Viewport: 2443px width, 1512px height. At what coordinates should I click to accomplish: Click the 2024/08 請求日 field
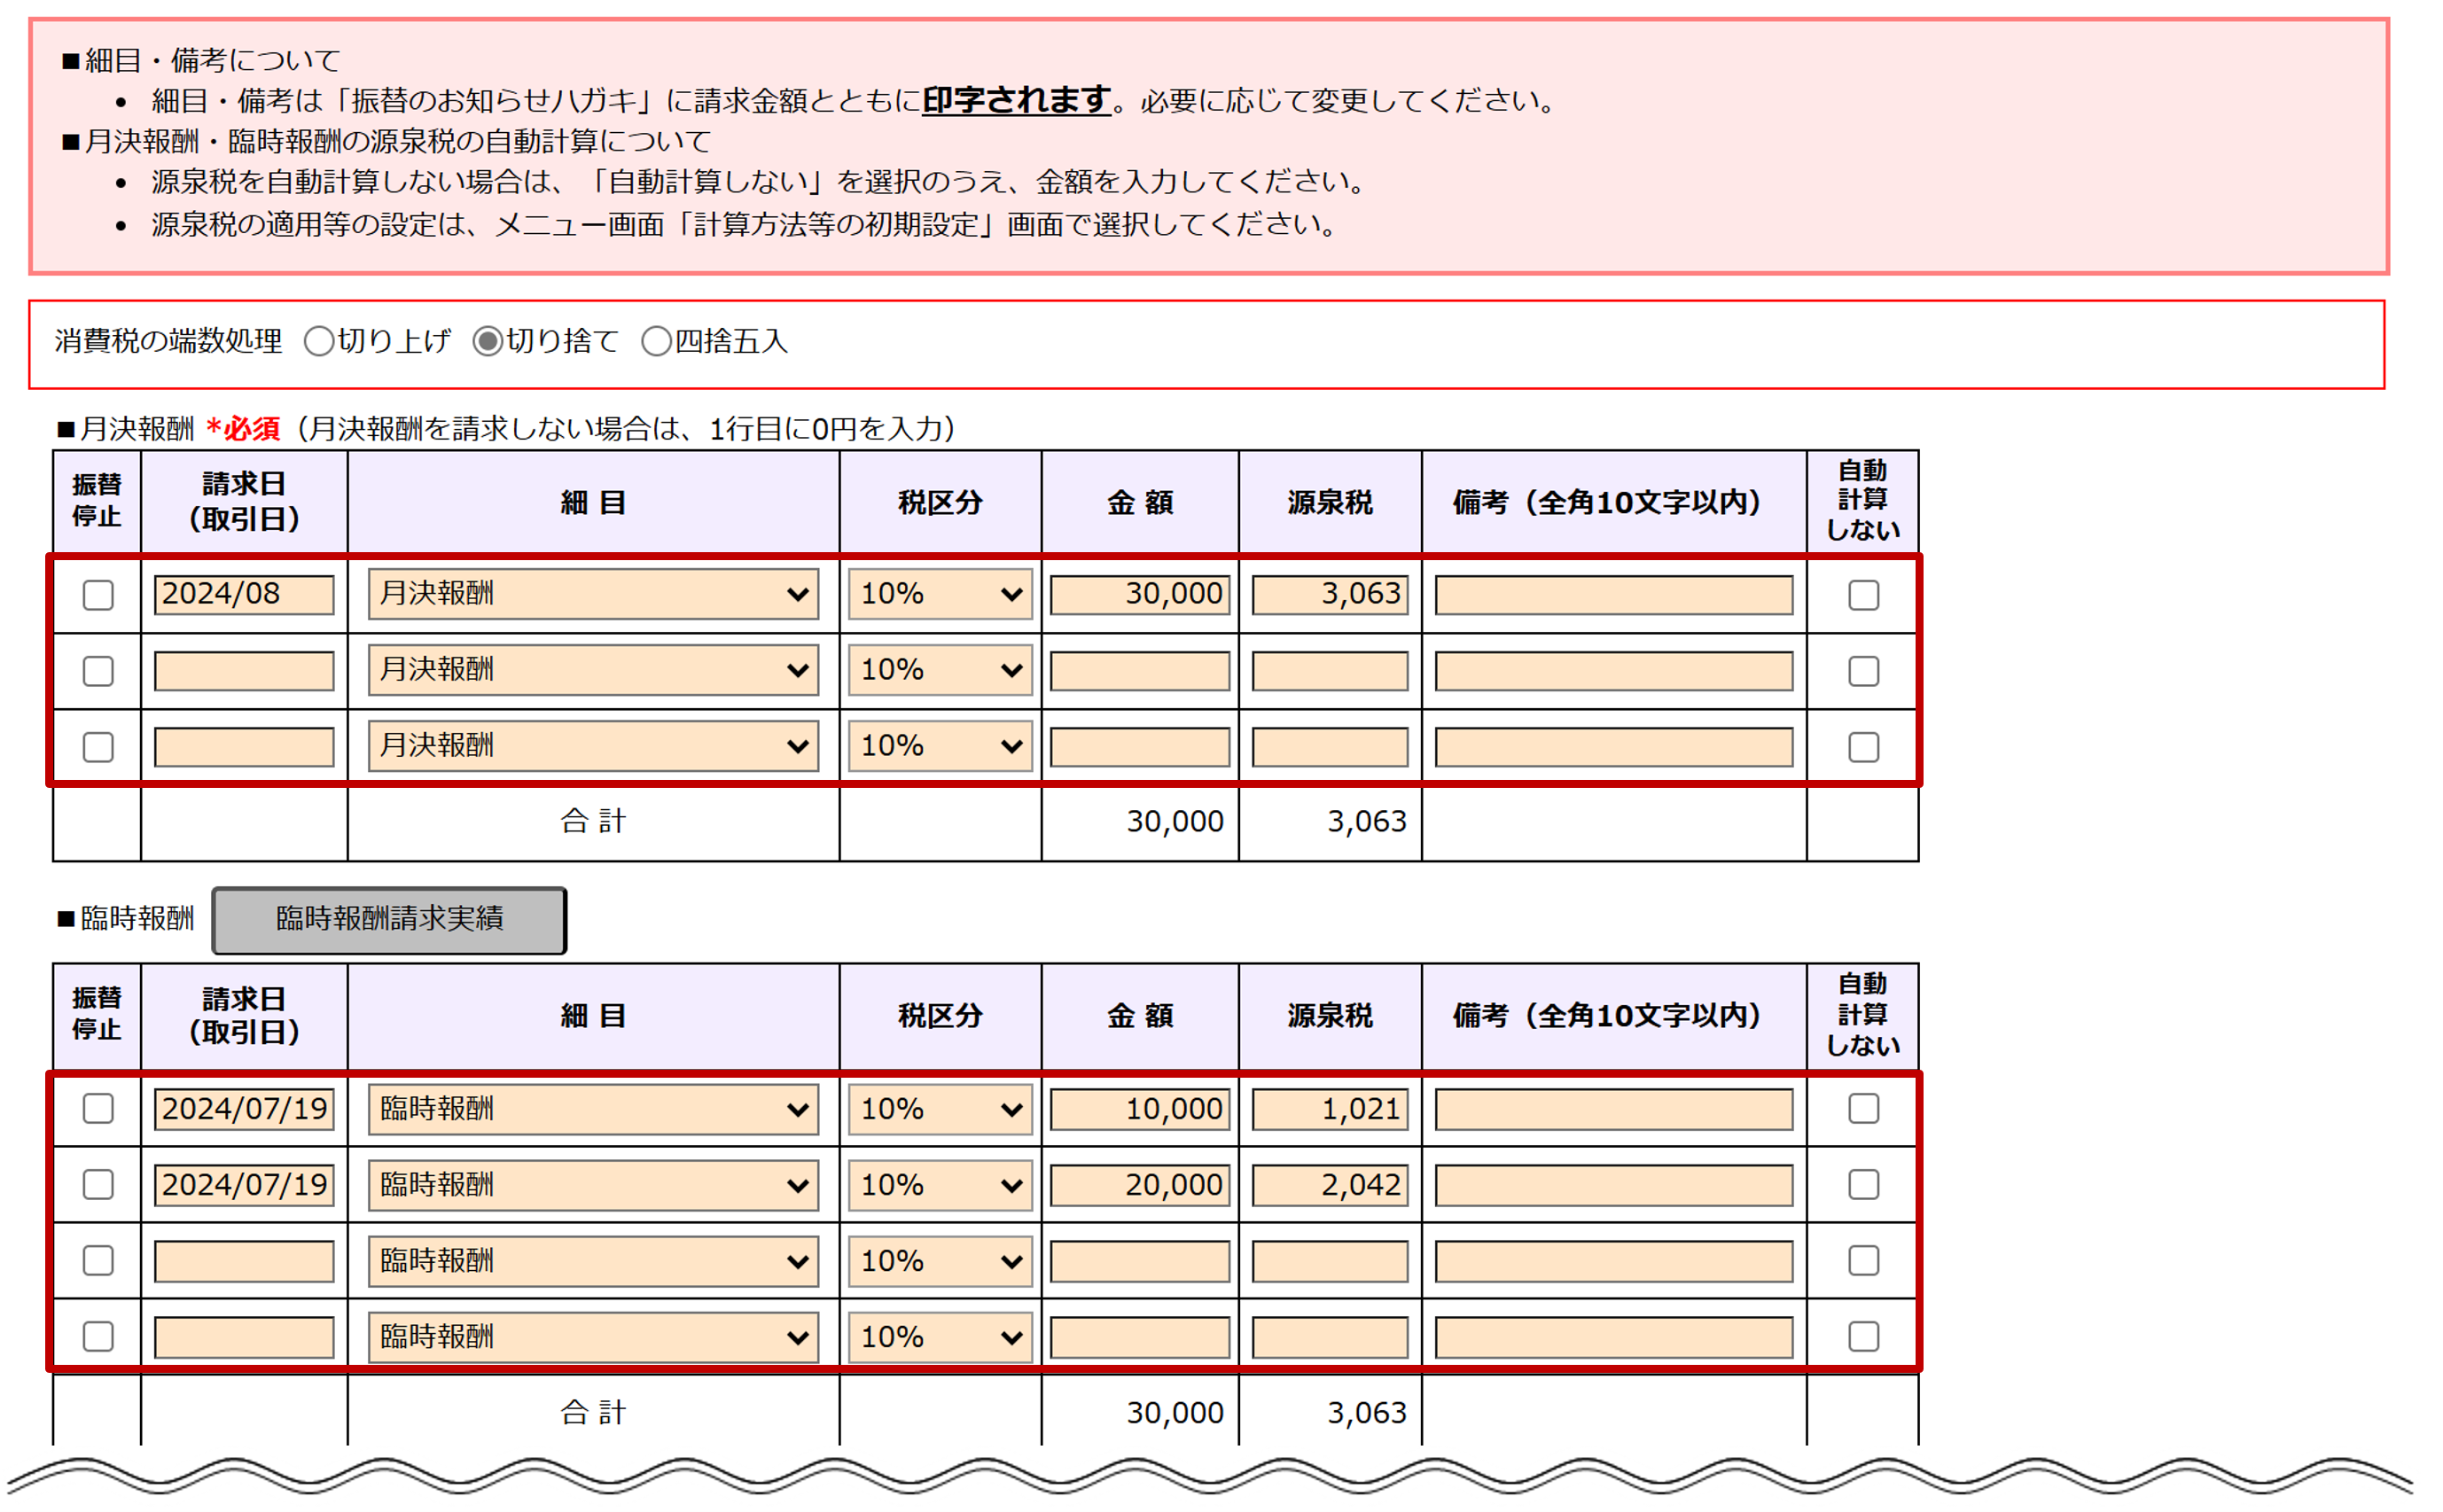[244, 594]
